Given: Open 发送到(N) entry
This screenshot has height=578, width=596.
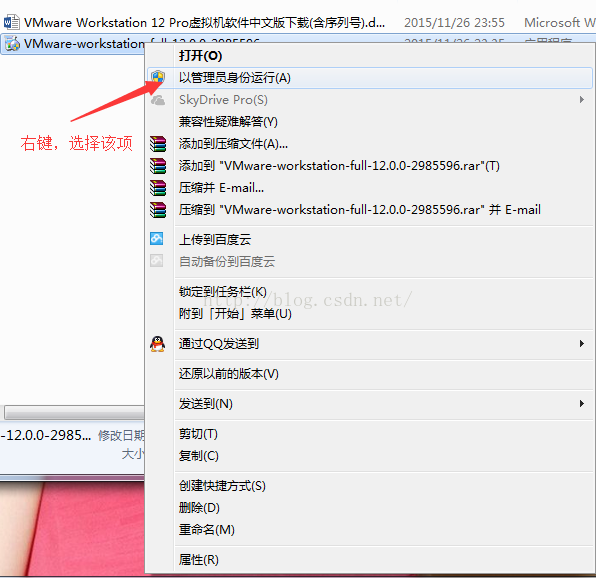Looking at the screenshot, I should coord(369,404).
